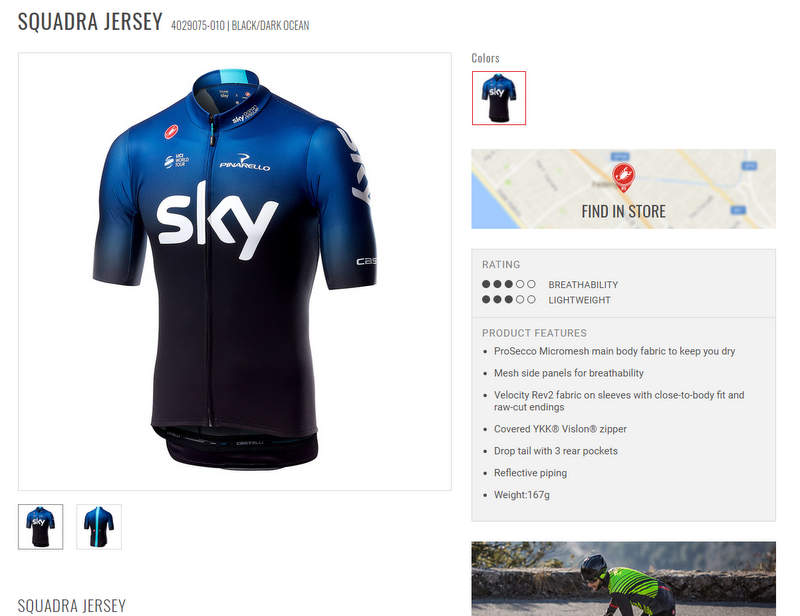Show the back-view jersey thumbnail

pos(99,526)
